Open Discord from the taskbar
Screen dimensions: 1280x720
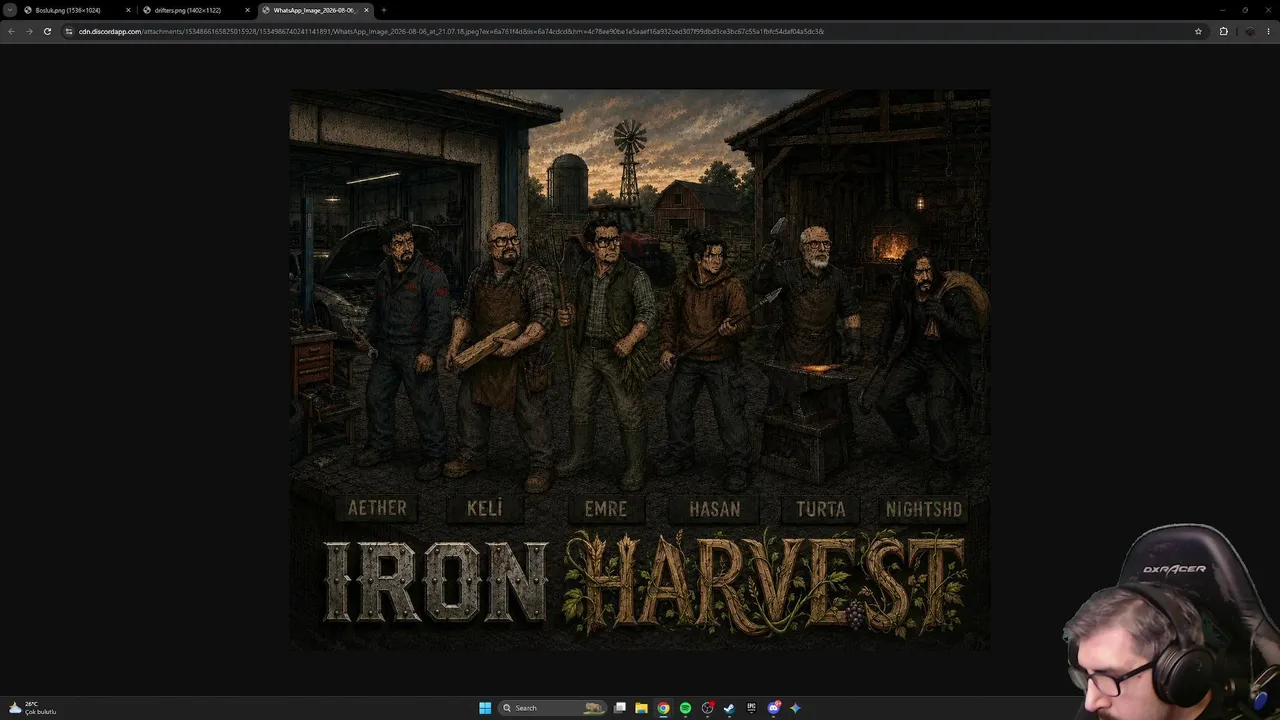pyautogui.click(x=774, y=708)
